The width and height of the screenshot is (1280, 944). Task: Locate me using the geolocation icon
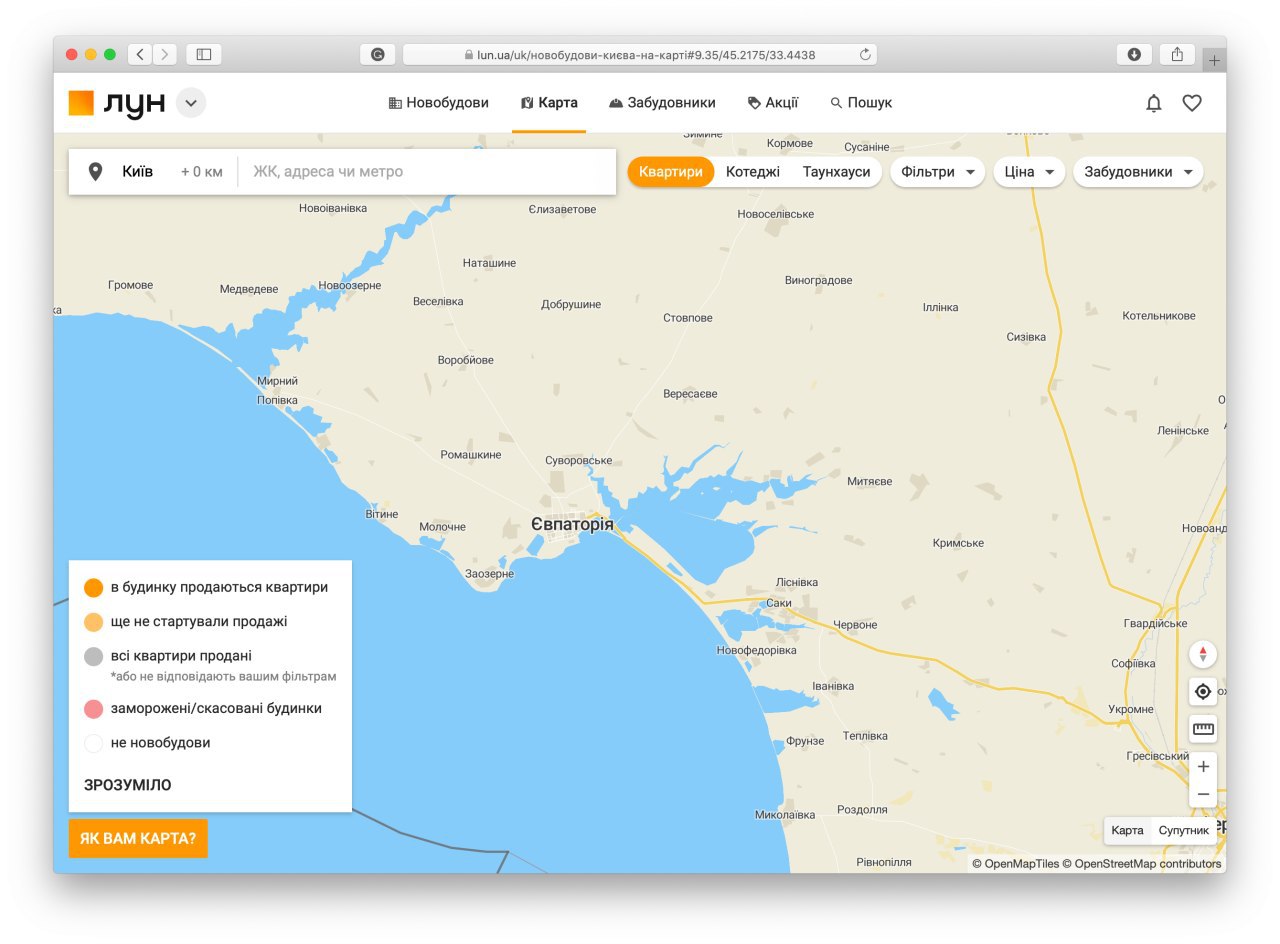pyautogui.click(x=1203, y=691)
